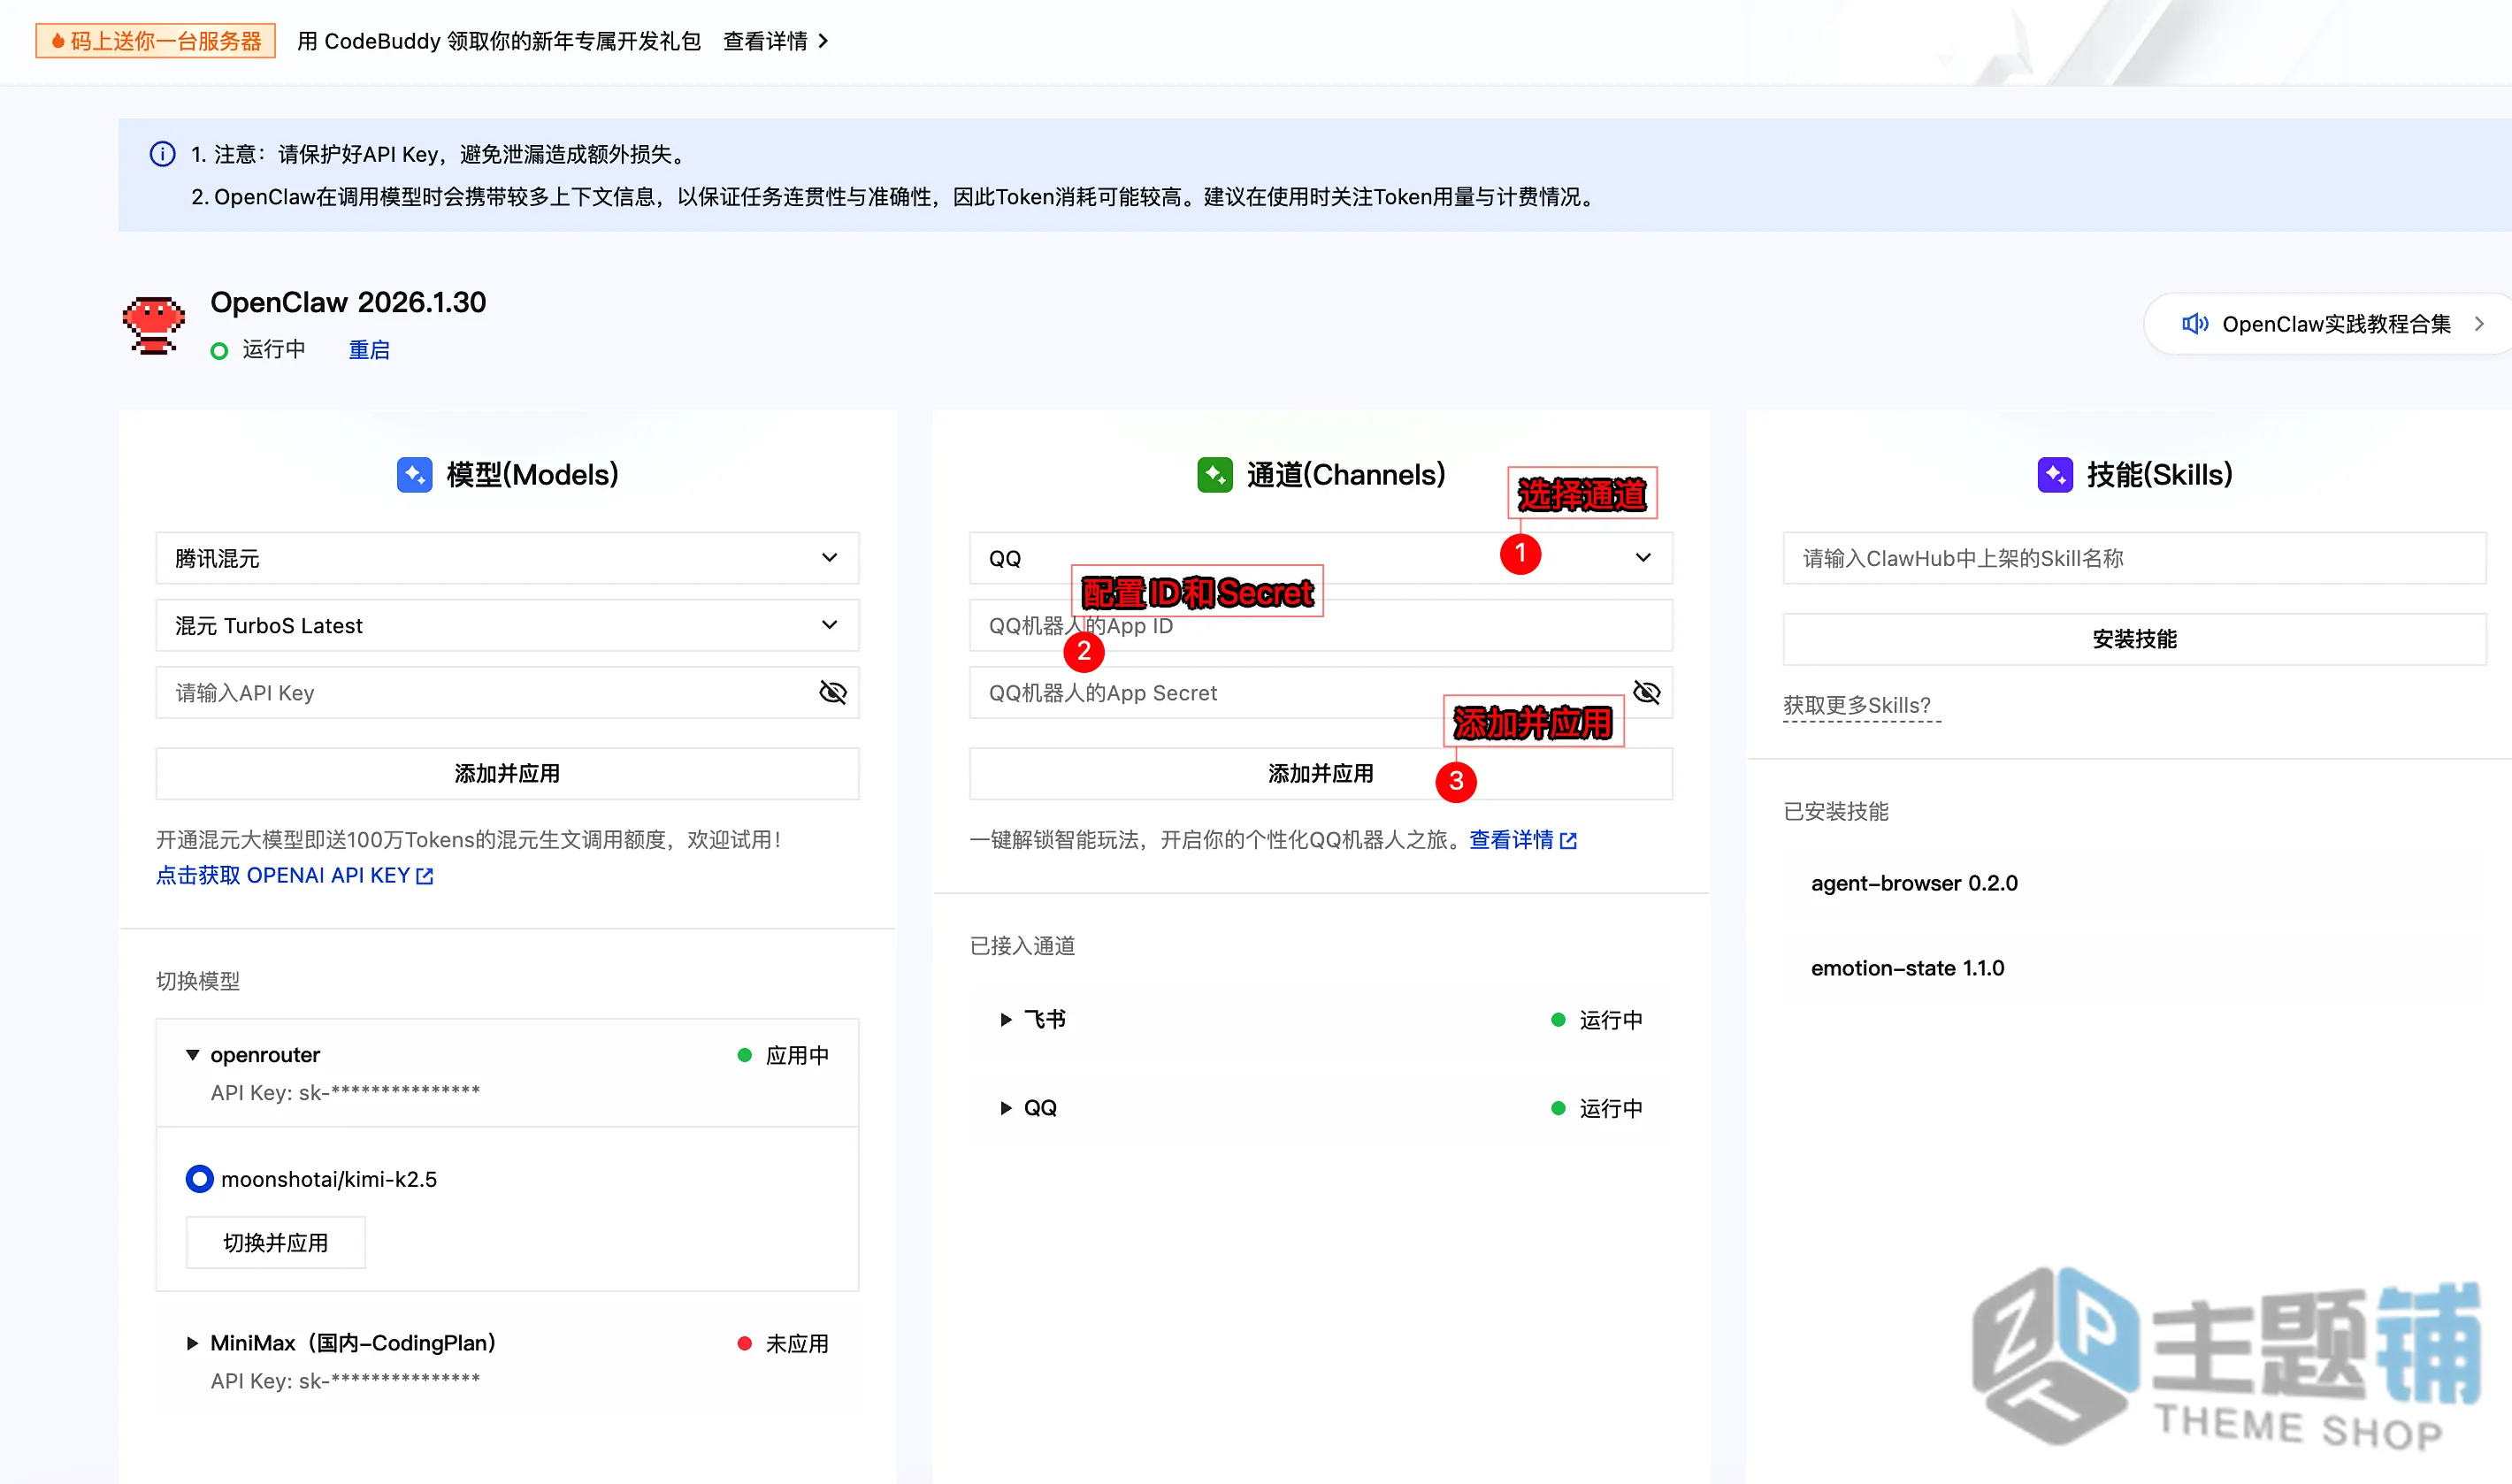Open the 腾讯混元 provider dropdown
This screenshot has height=1484, width=2512.
507,558
